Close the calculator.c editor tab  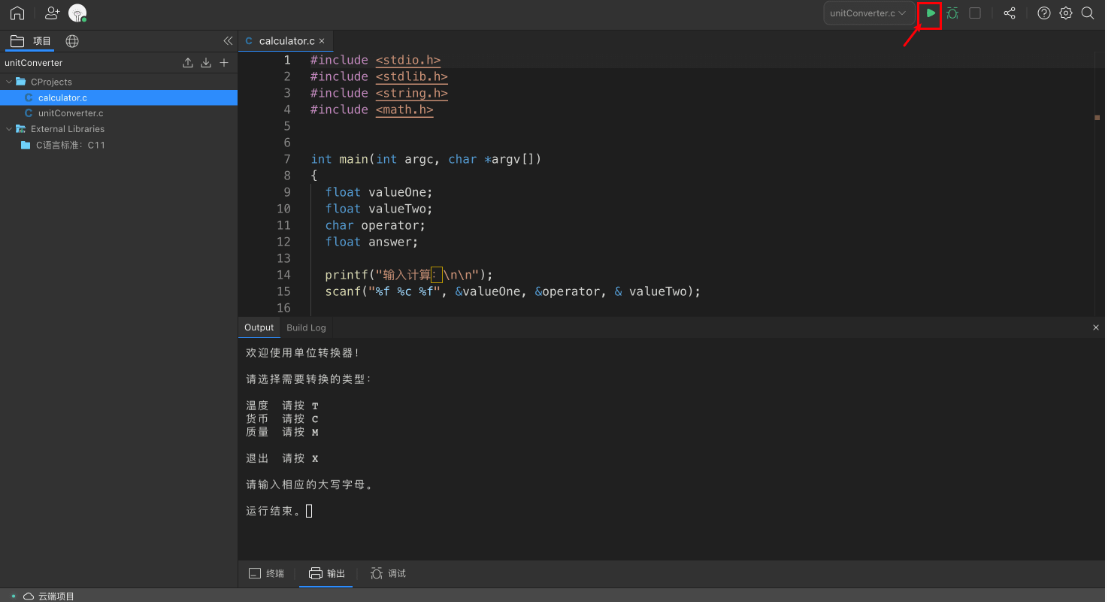pos(322,41)
